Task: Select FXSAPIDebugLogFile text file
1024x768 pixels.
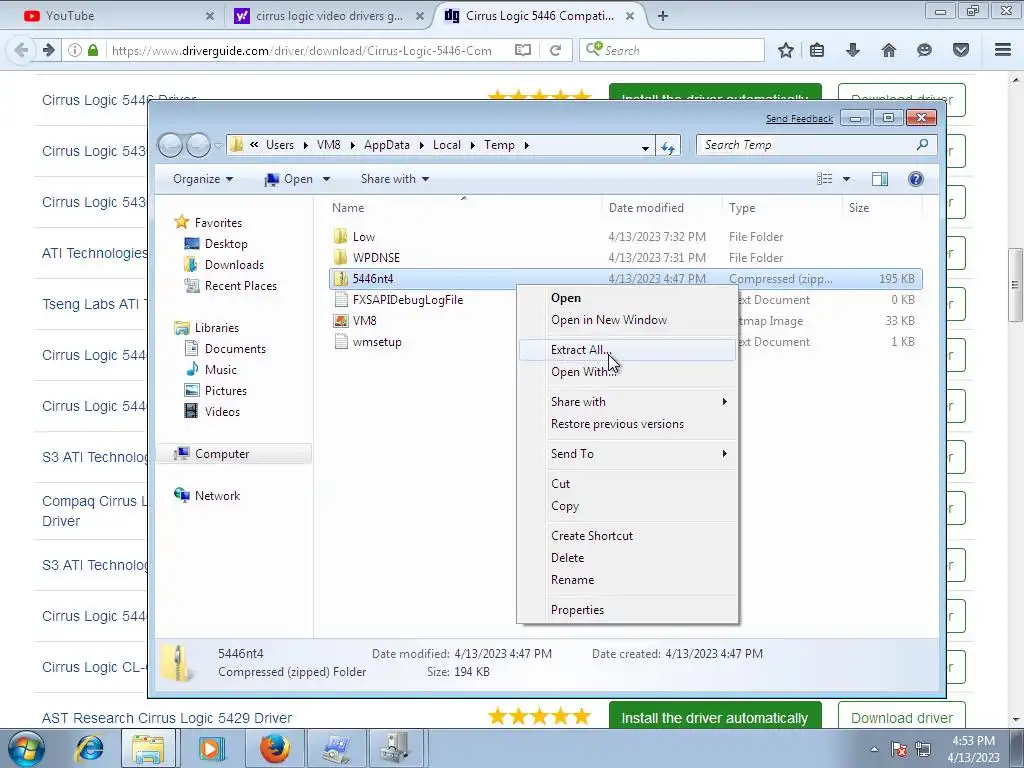Action: (x=408, y=300)
